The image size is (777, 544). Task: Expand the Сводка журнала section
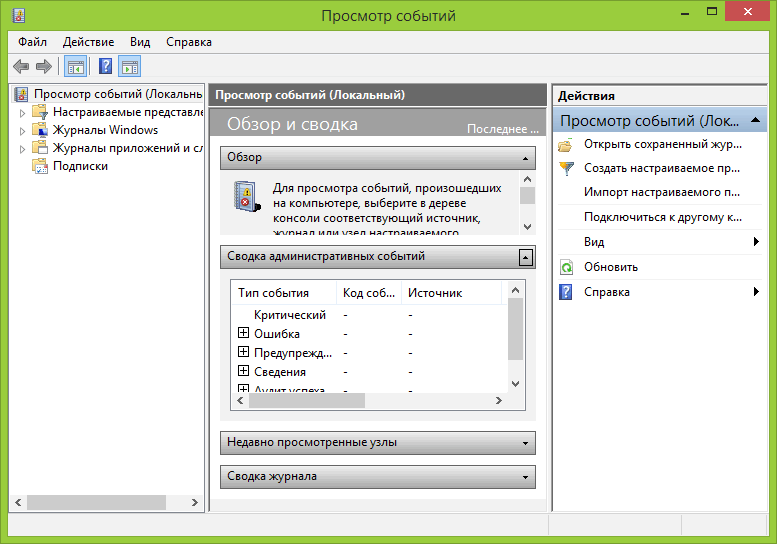click(x=525, y=477)
